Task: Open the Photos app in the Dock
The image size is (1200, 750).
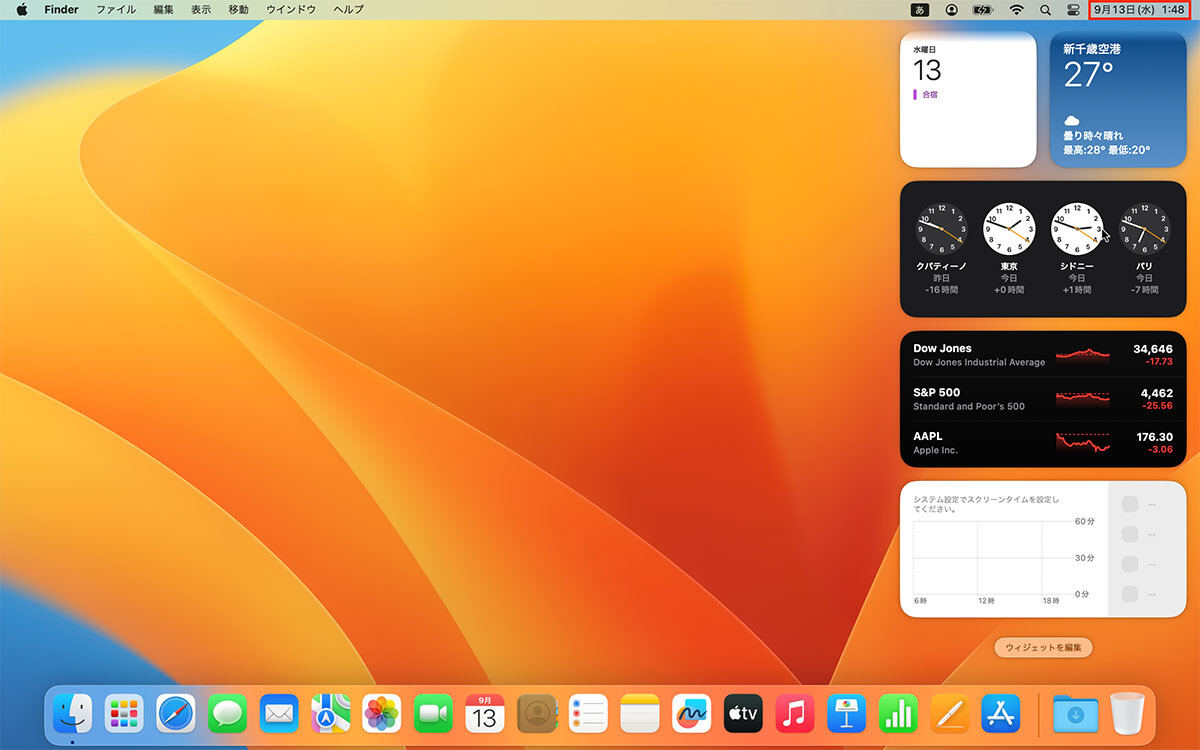Action: (x=382, y=714)
